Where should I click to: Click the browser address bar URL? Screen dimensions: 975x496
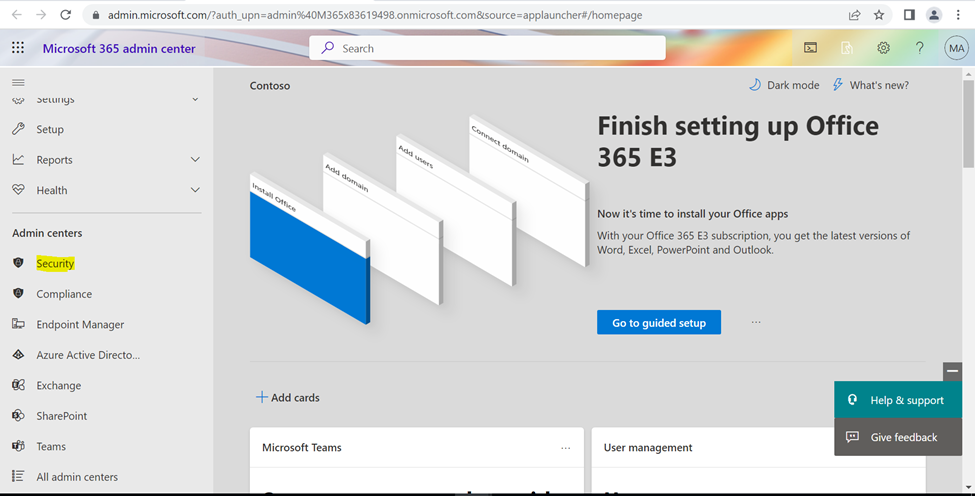tap(375, 15)
